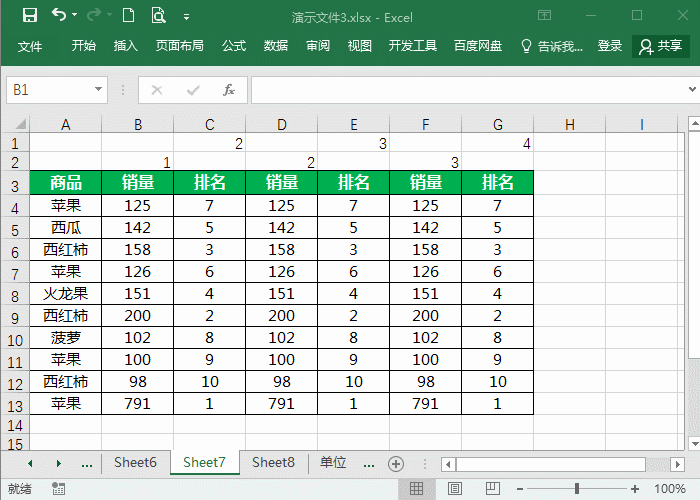
Task: Click cell 200 in column D
Action: (x=282, y=316)
